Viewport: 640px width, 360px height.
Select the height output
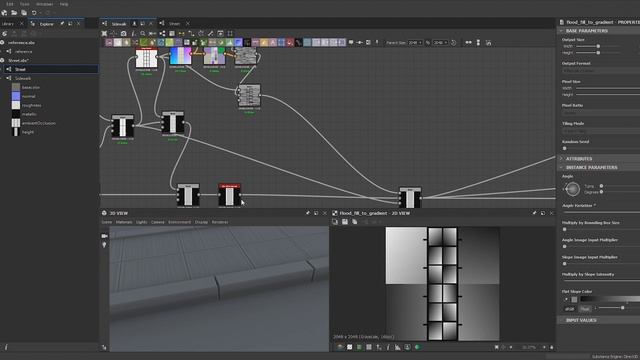coord(28,132)
